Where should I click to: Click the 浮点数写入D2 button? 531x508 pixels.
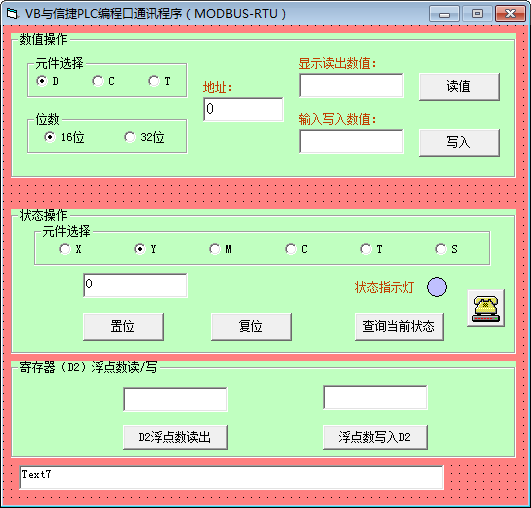(375, 437)
